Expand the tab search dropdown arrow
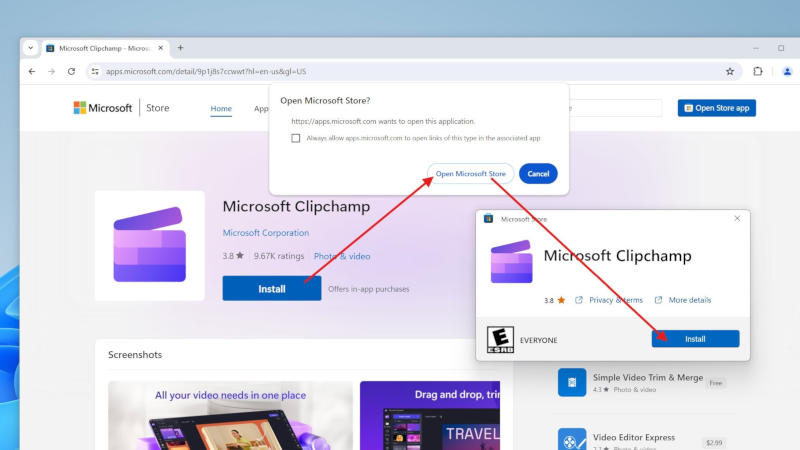The image size is (800, 450). pyautogui.click(x=30, y=48)
